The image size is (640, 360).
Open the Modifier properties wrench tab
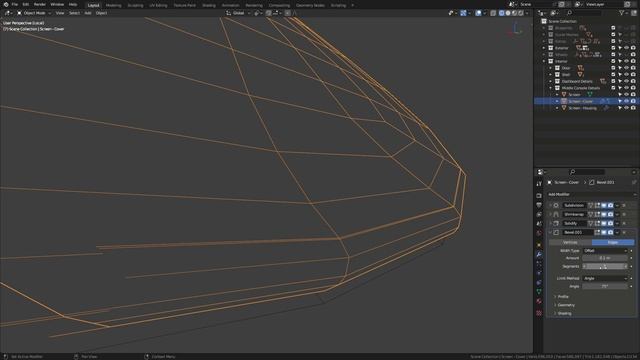(x=539, y=254)
